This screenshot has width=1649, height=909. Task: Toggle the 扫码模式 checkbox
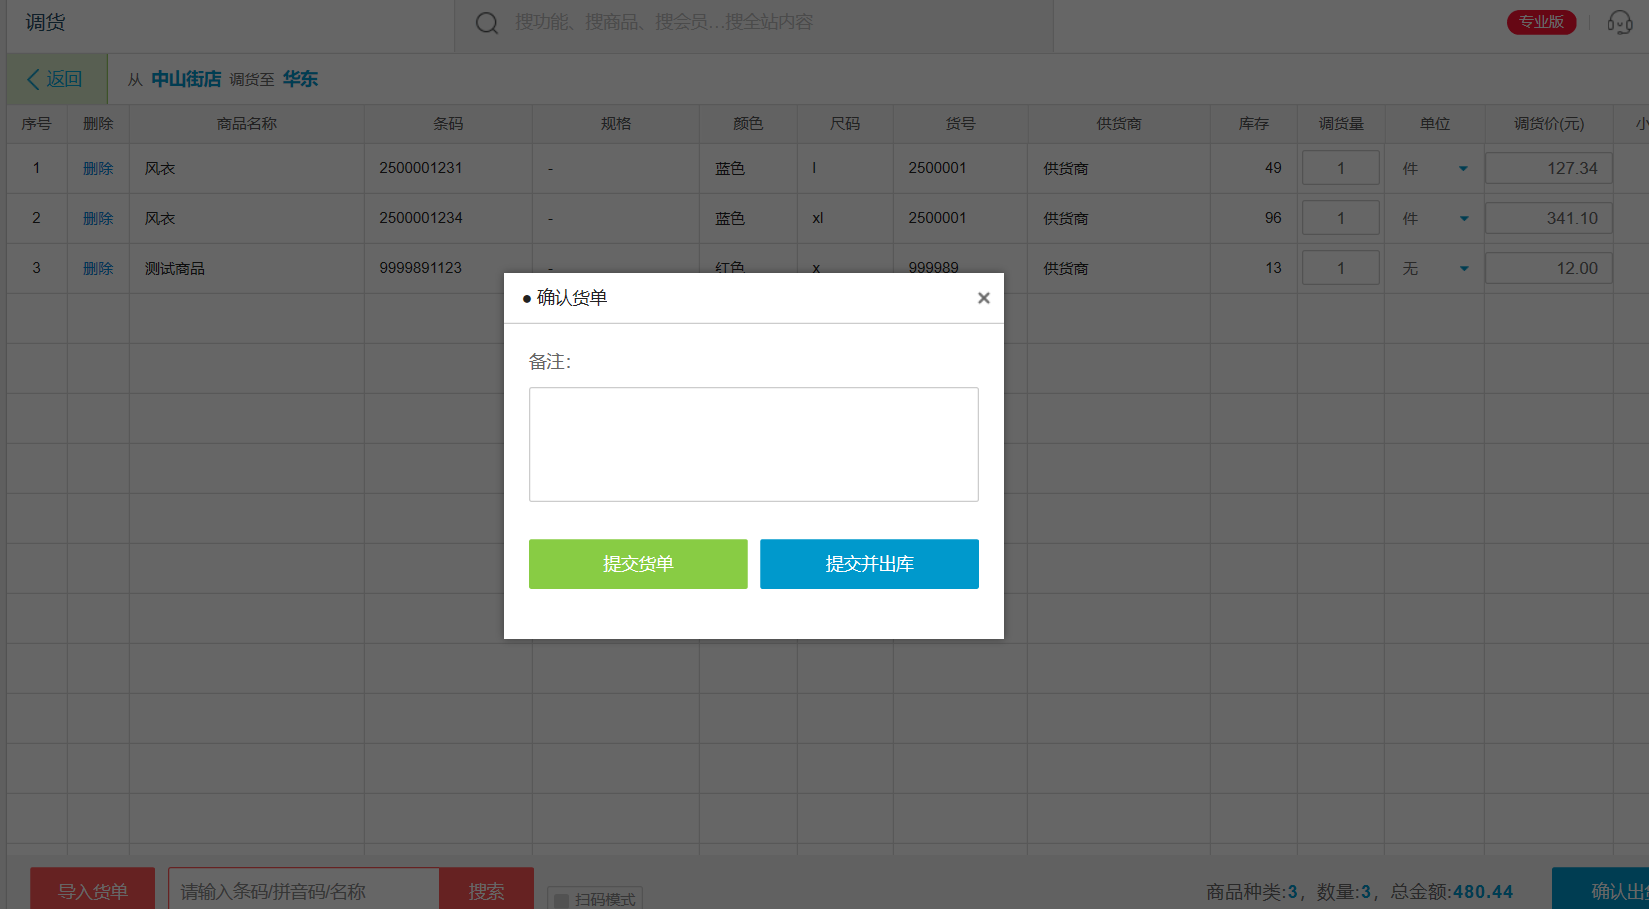point(562,899)
